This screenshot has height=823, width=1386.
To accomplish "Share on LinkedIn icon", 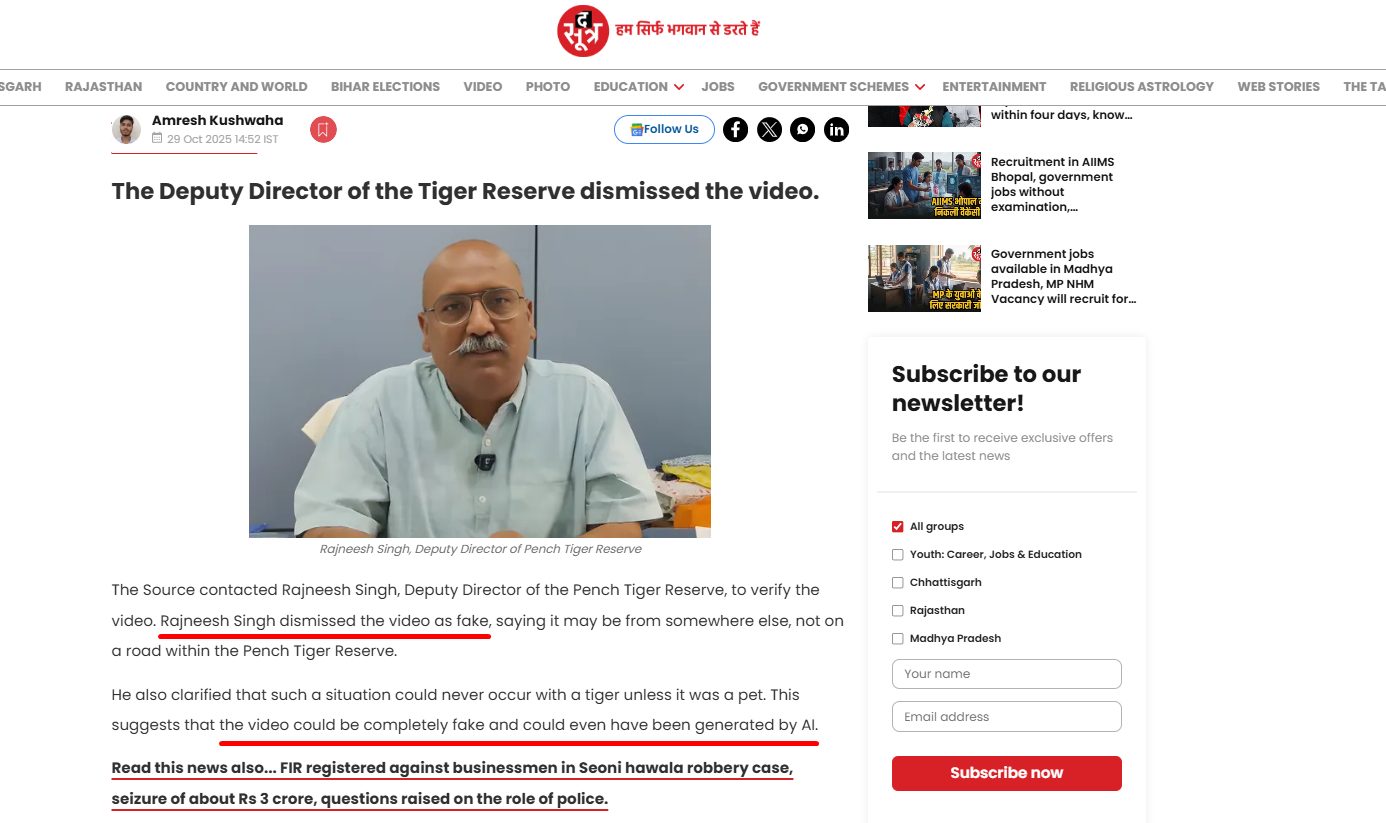I will click(836, 129).
